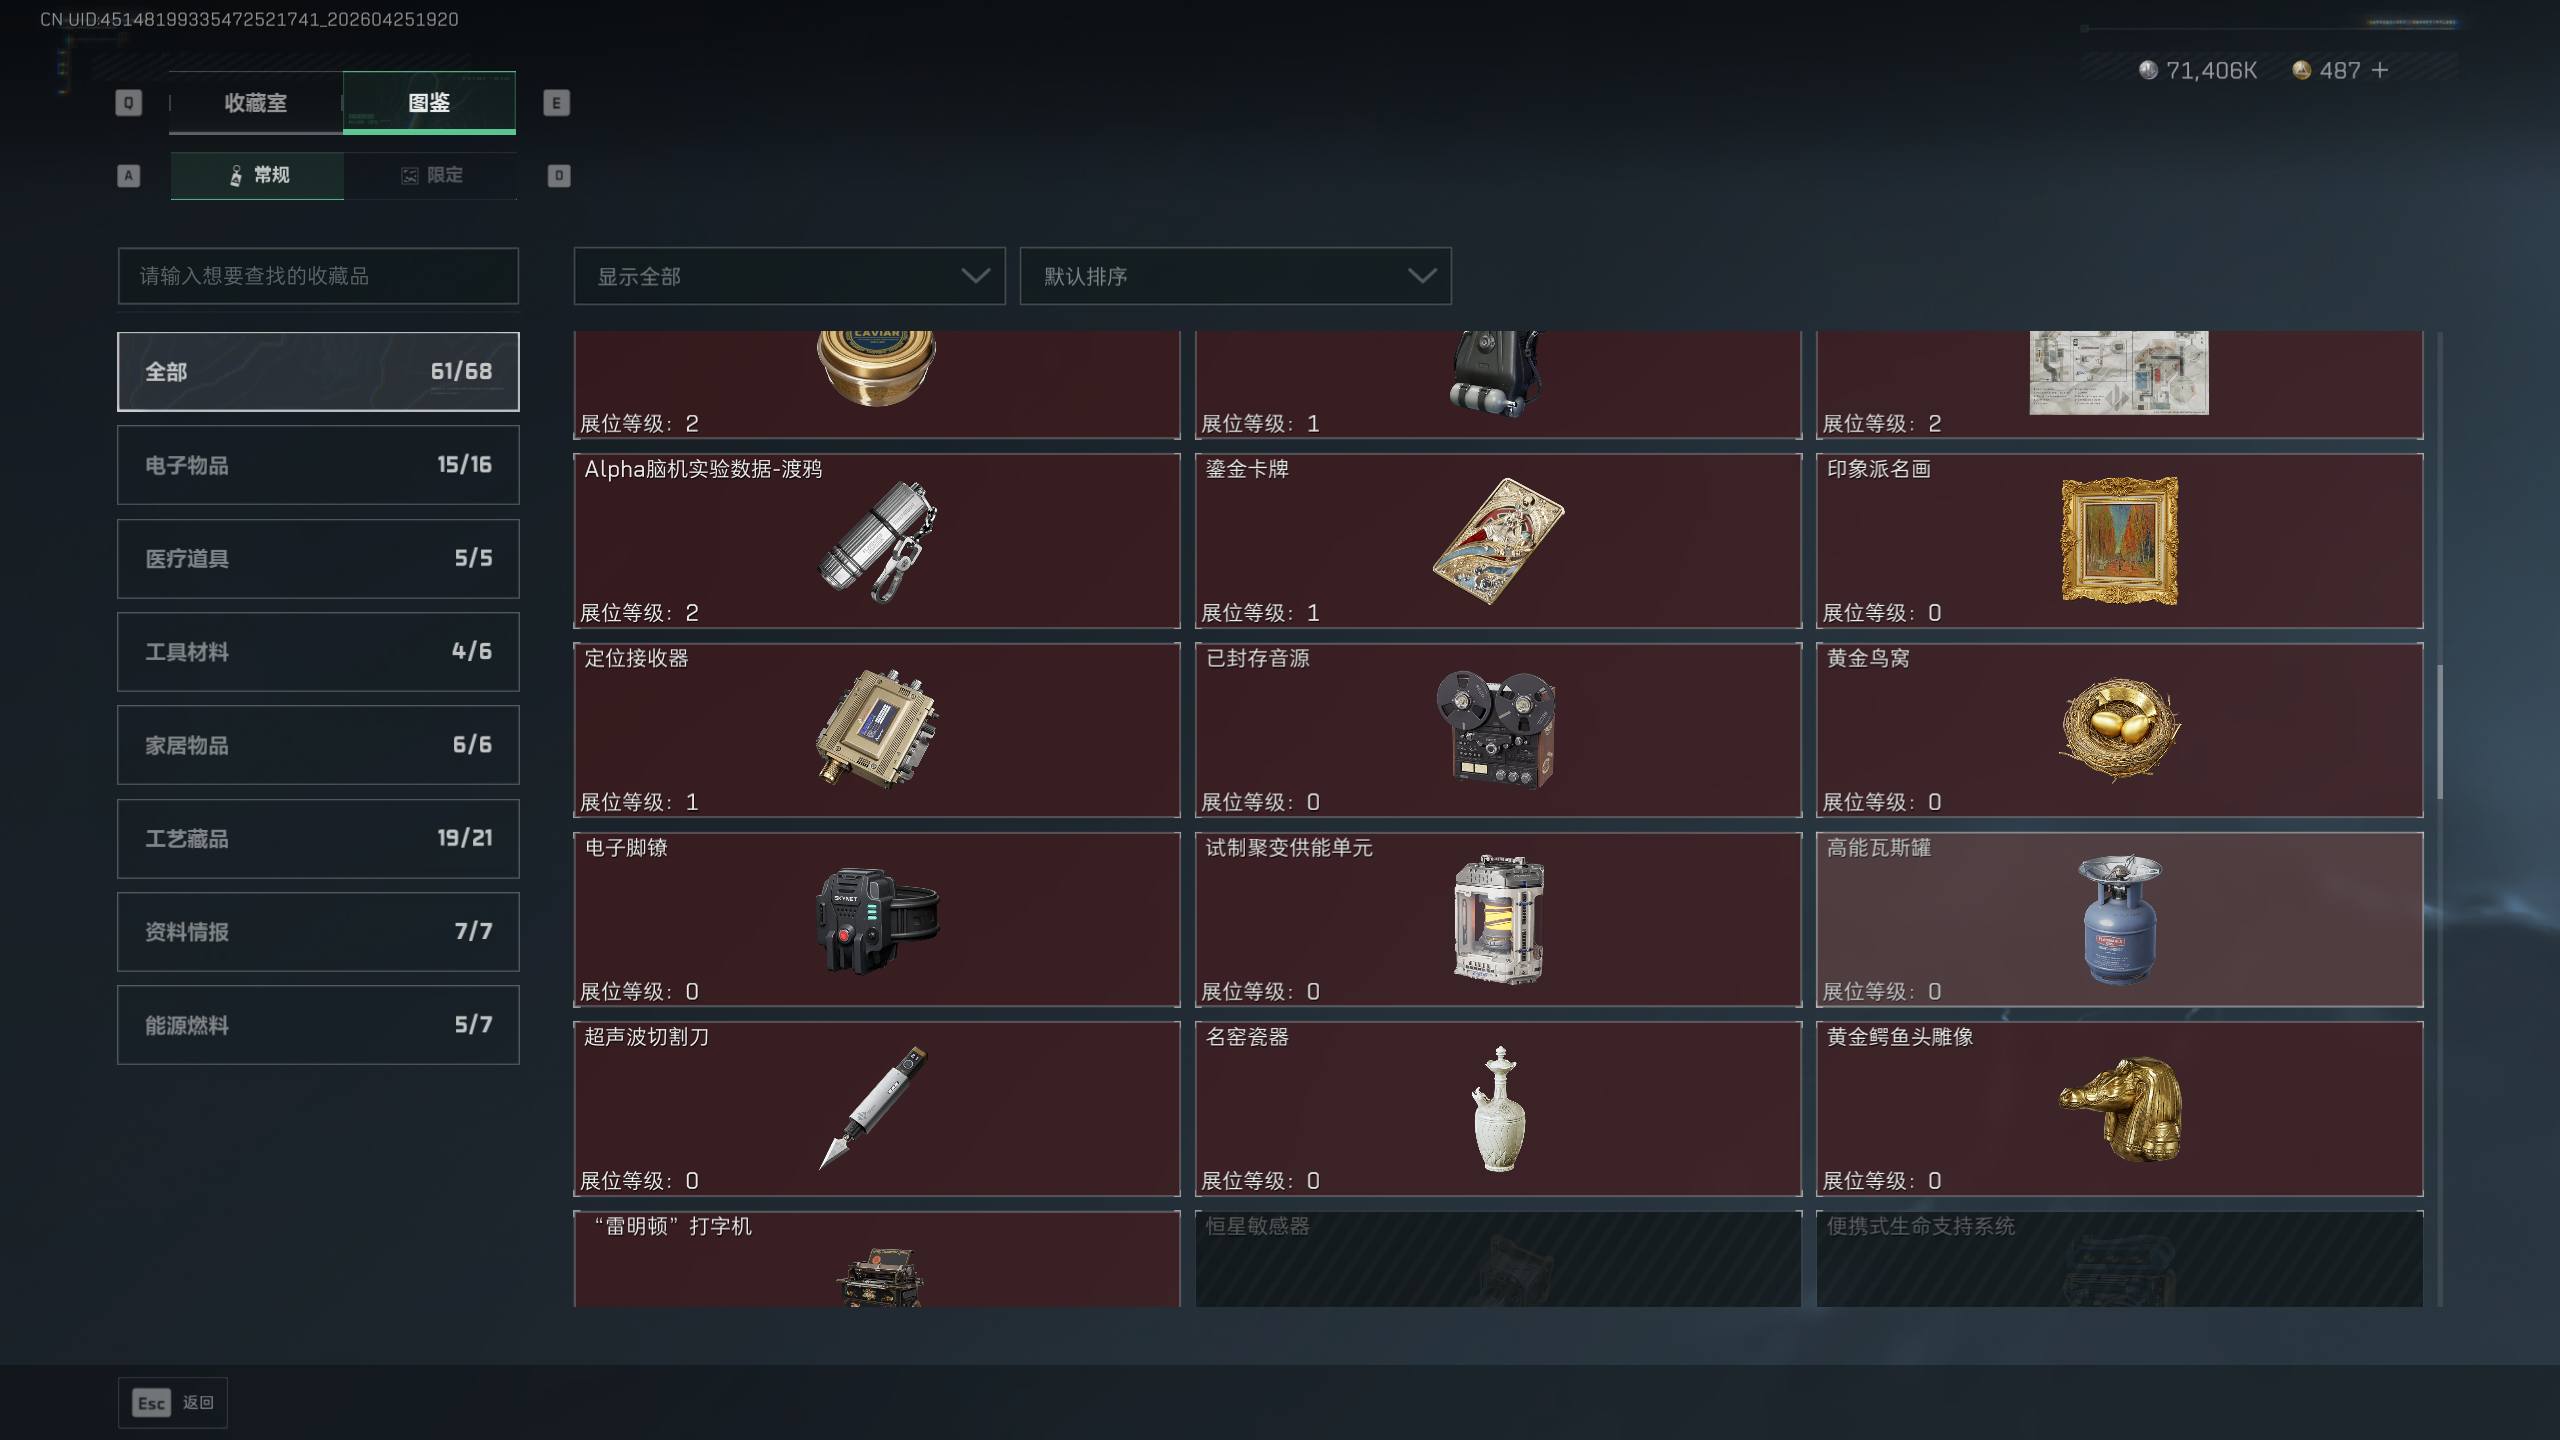Add currency with the plus button
The width and height of the screenshot is (2560, 1440).
click(2380, 70)
